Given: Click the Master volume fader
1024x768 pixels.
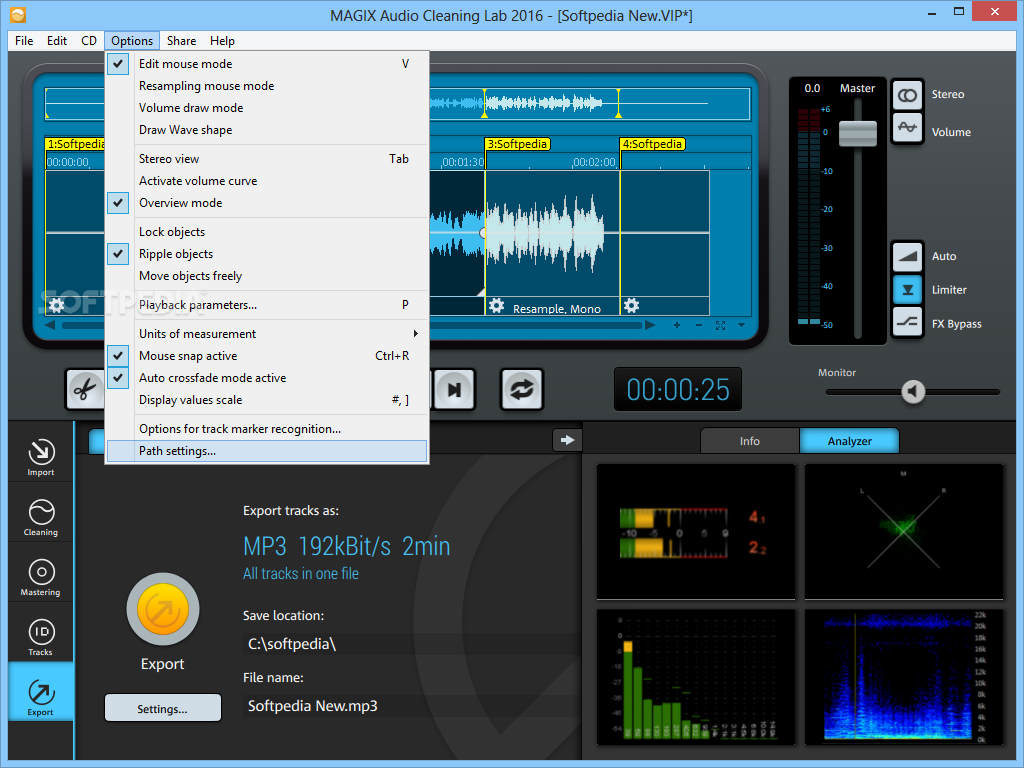Looking at the screenshot, I should click(857, 133).
